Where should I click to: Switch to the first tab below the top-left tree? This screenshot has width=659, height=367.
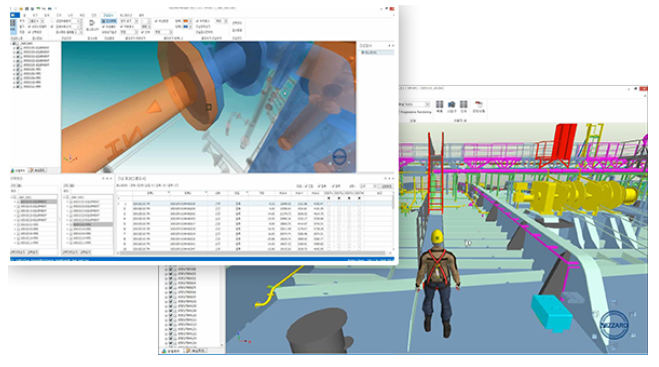click(19, 171)
